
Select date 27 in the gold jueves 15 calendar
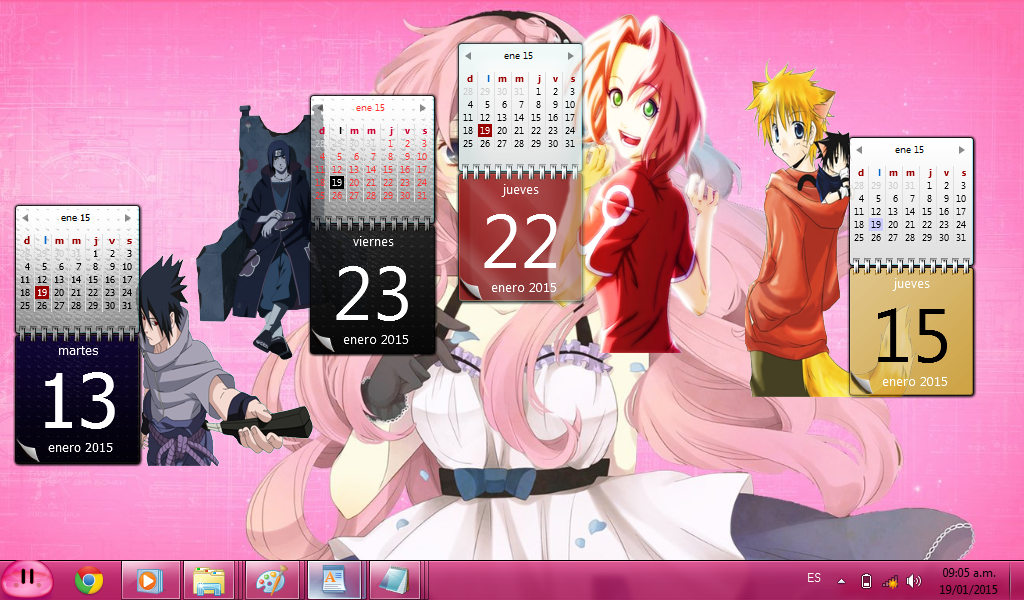point(893,238)
